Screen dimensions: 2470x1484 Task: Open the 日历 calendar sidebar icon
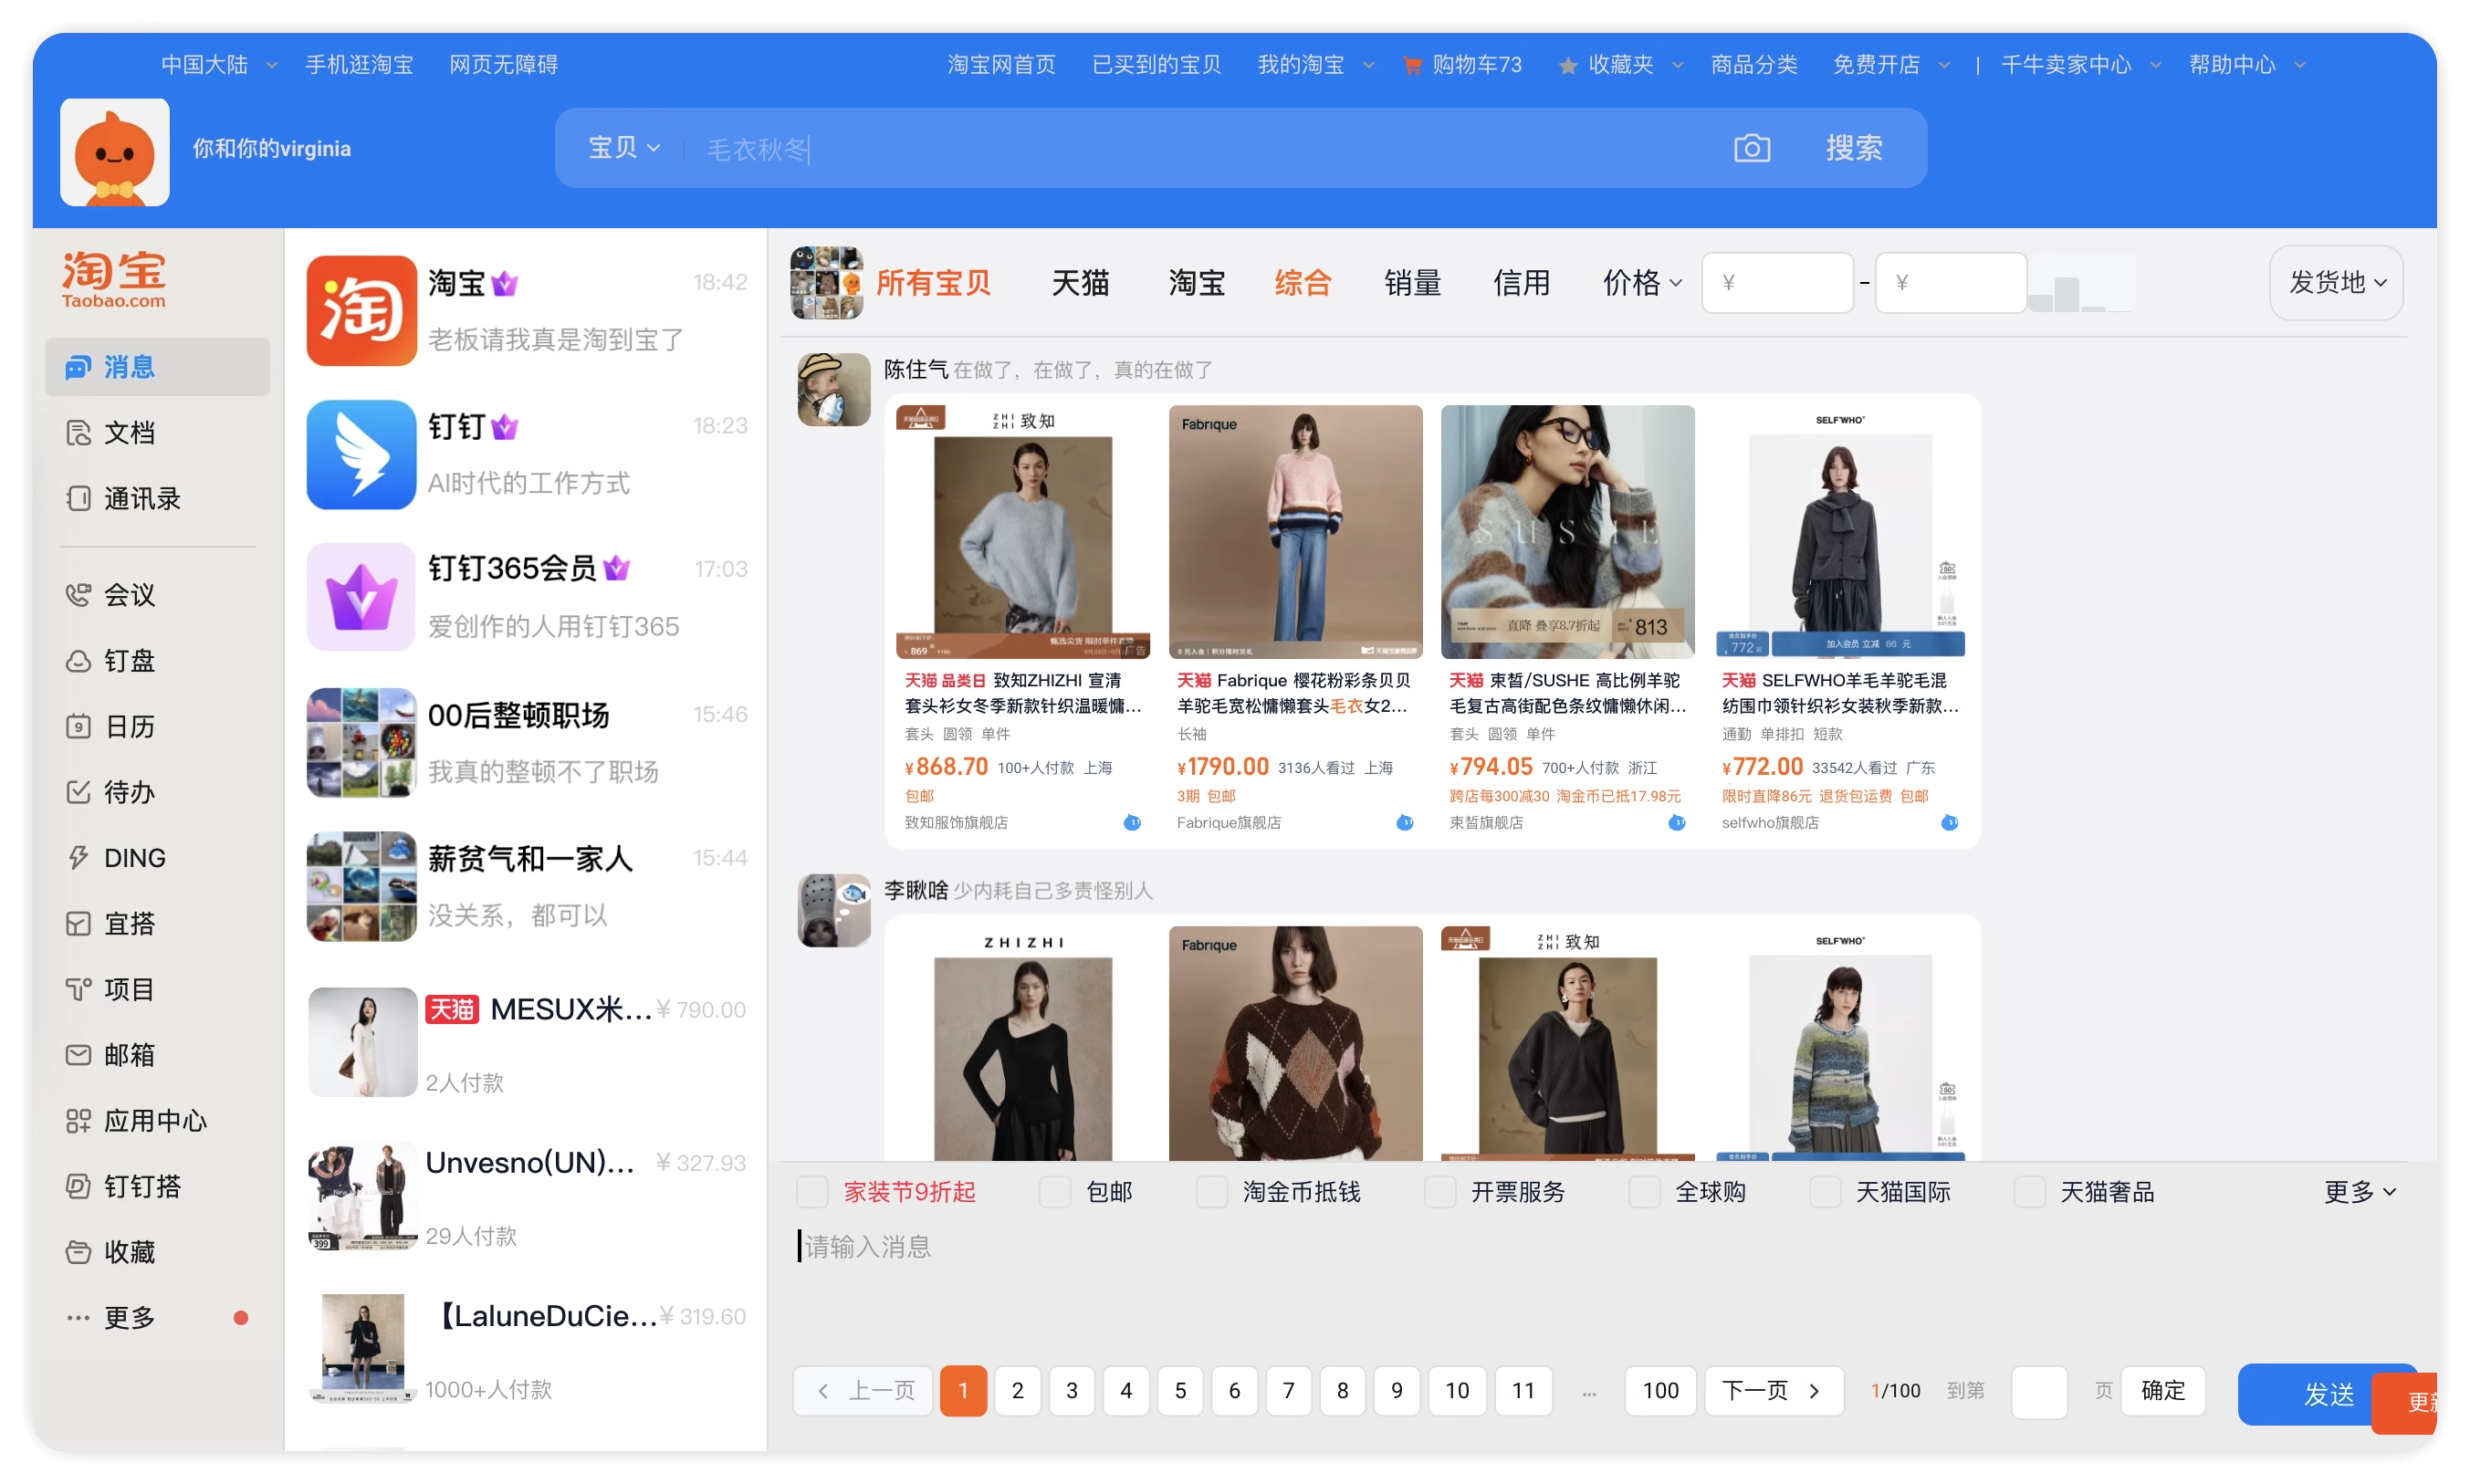pos(78,726)
